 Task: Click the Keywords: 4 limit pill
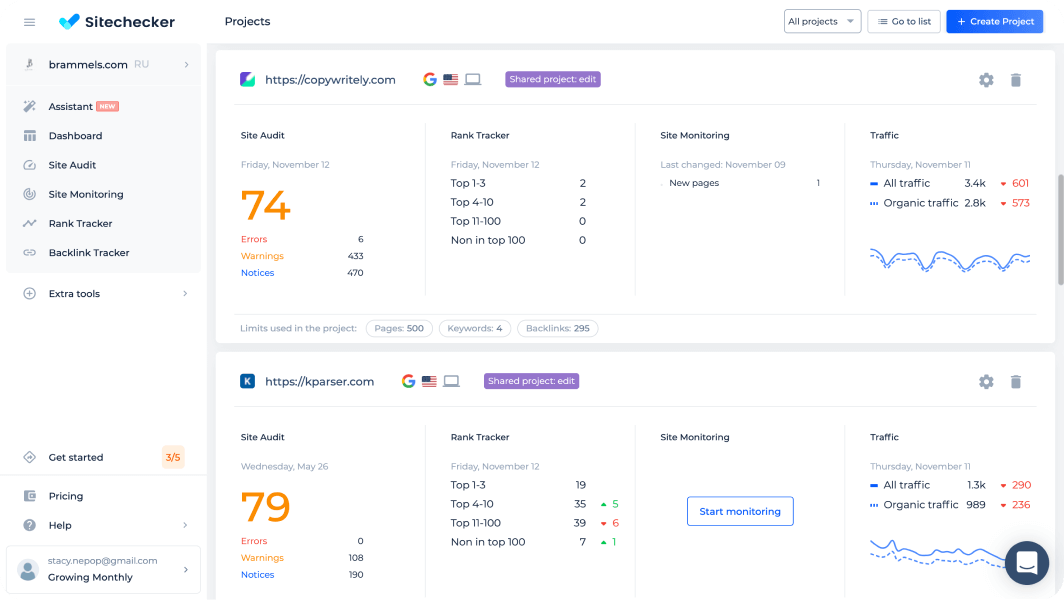click(x=474, y=329)
